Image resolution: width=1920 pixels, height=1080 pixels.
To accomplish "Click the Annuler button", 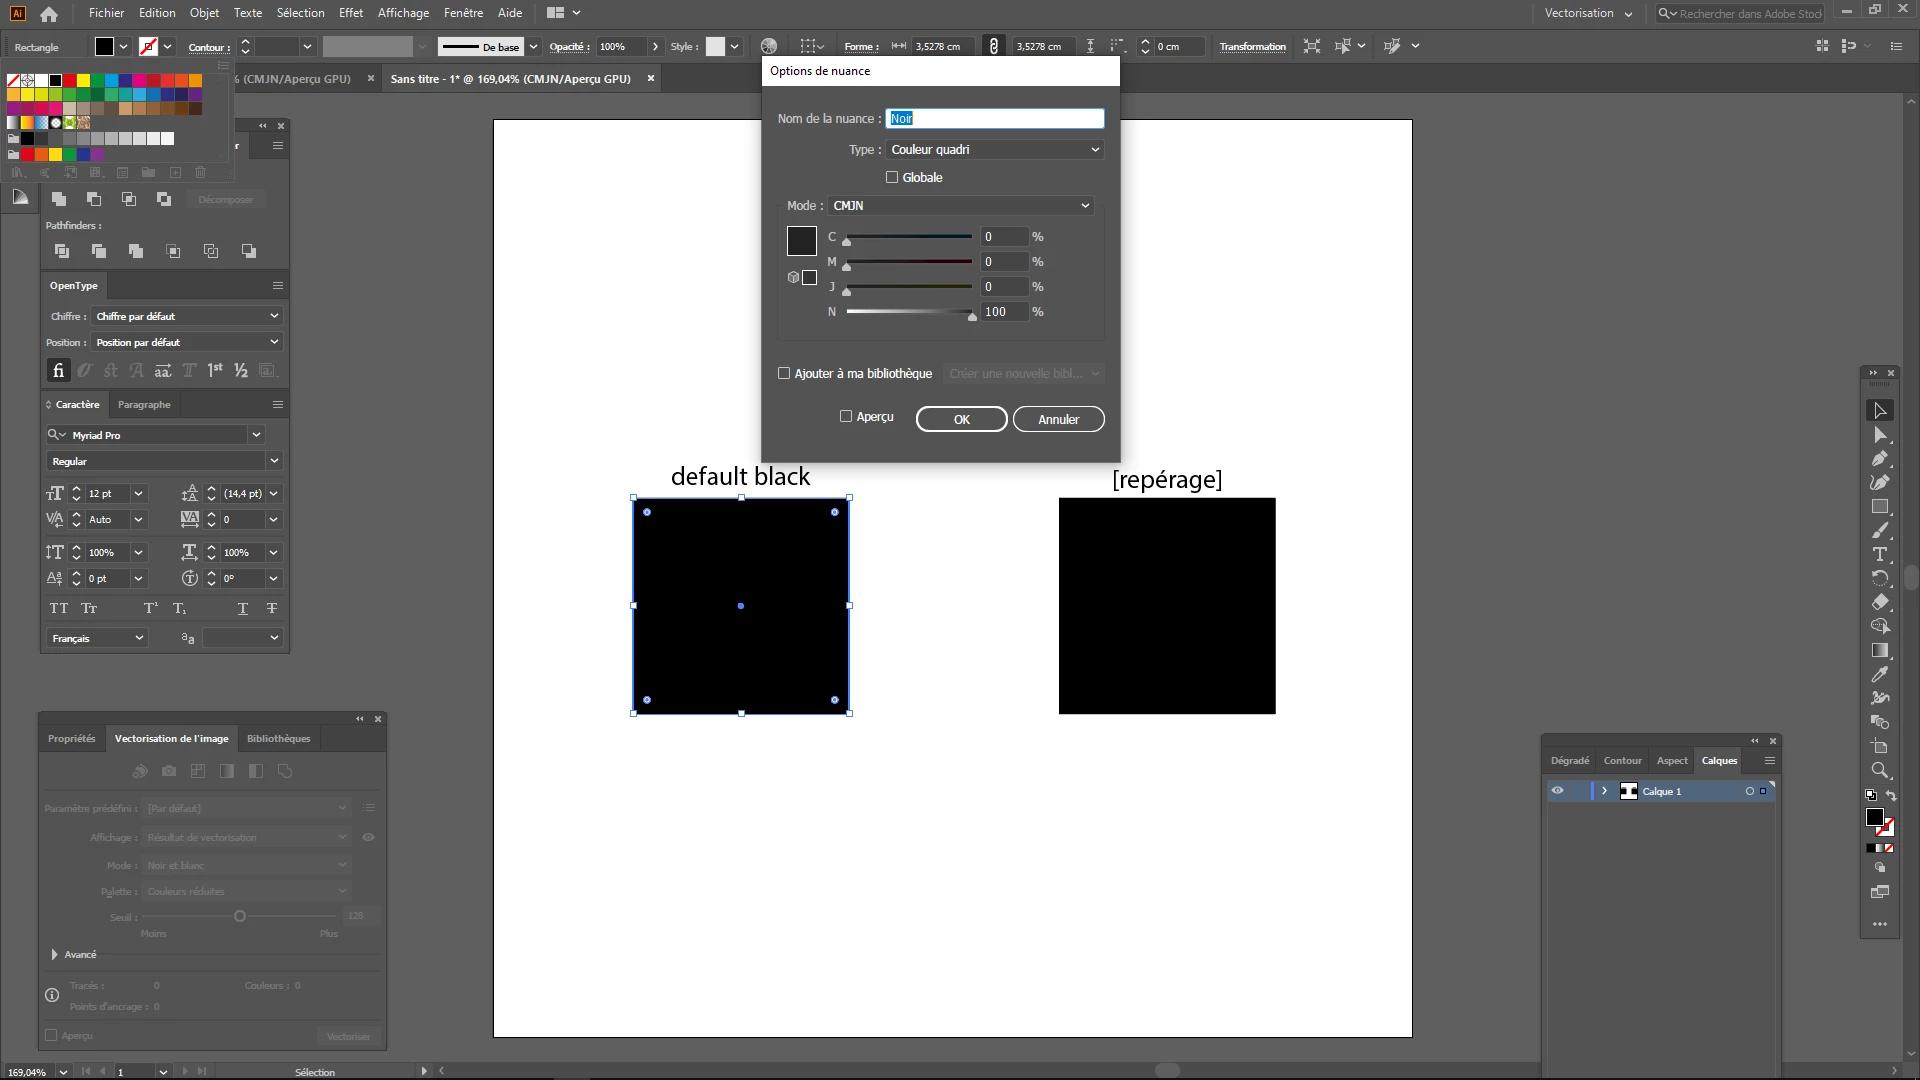I will [x=1058, y=419].
